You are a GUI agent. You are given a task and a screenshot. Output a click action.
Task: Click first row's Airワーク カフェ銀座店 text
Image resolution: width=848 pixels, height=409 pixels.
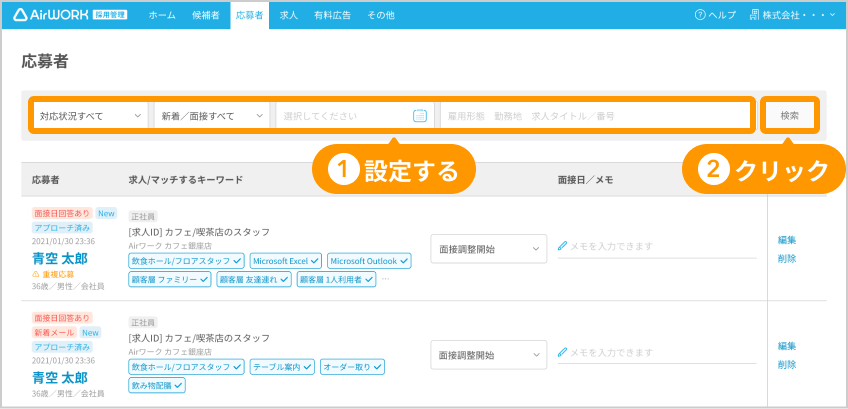170,246
